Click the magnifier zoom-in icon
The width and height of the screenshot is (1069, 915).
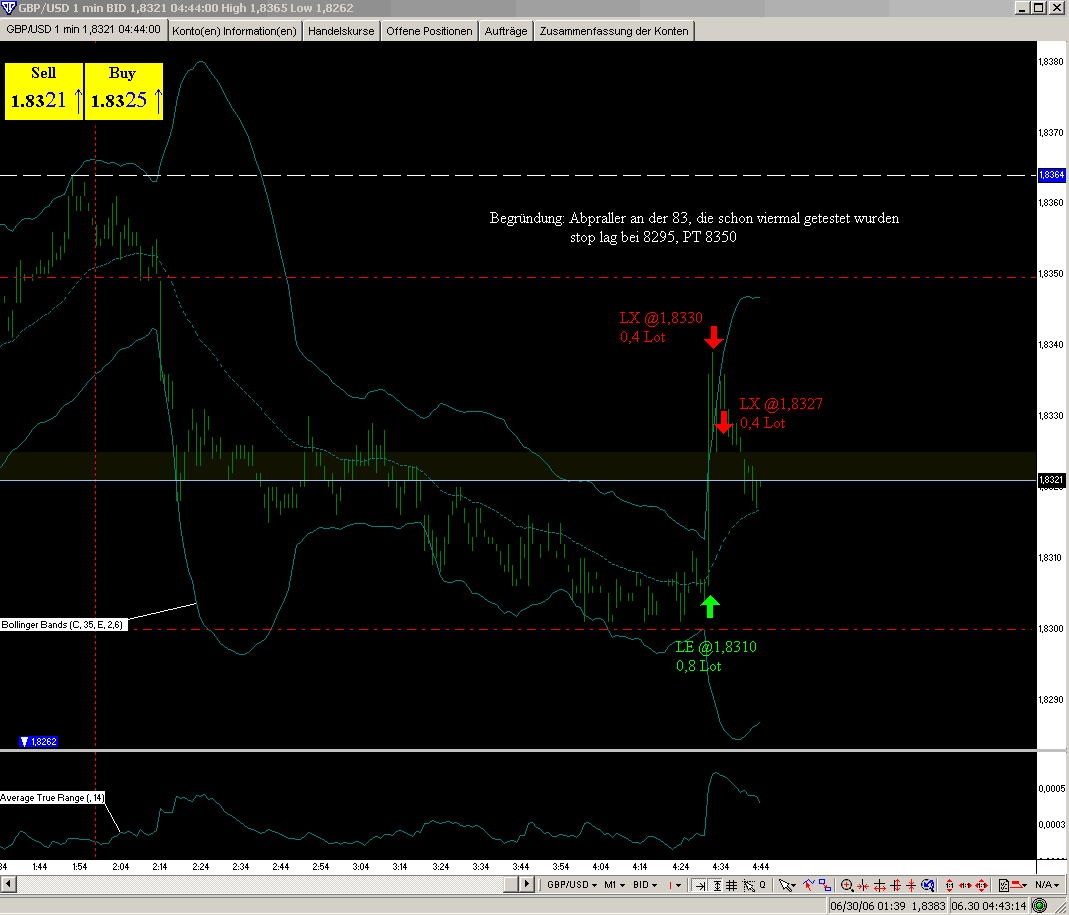pyautogui.click(x=847, y=885)
